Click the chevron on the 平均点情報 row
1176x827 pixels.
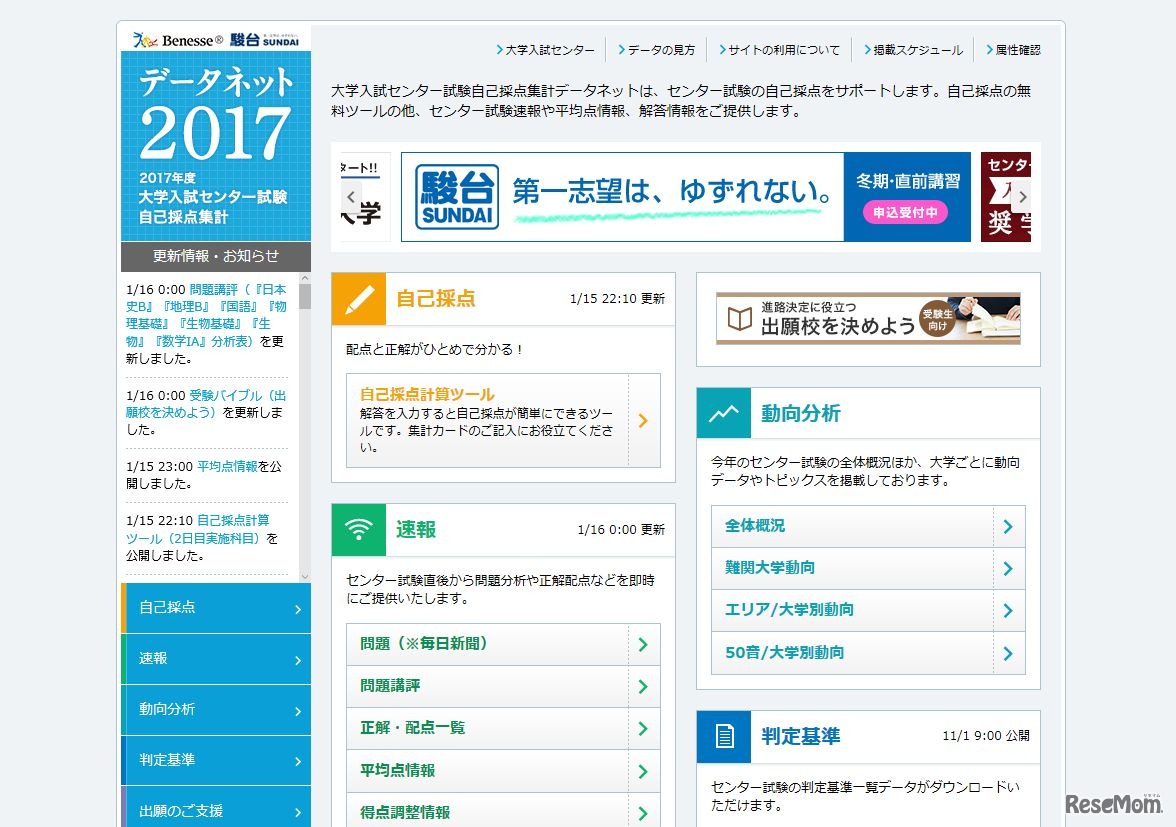coord(644,771)
